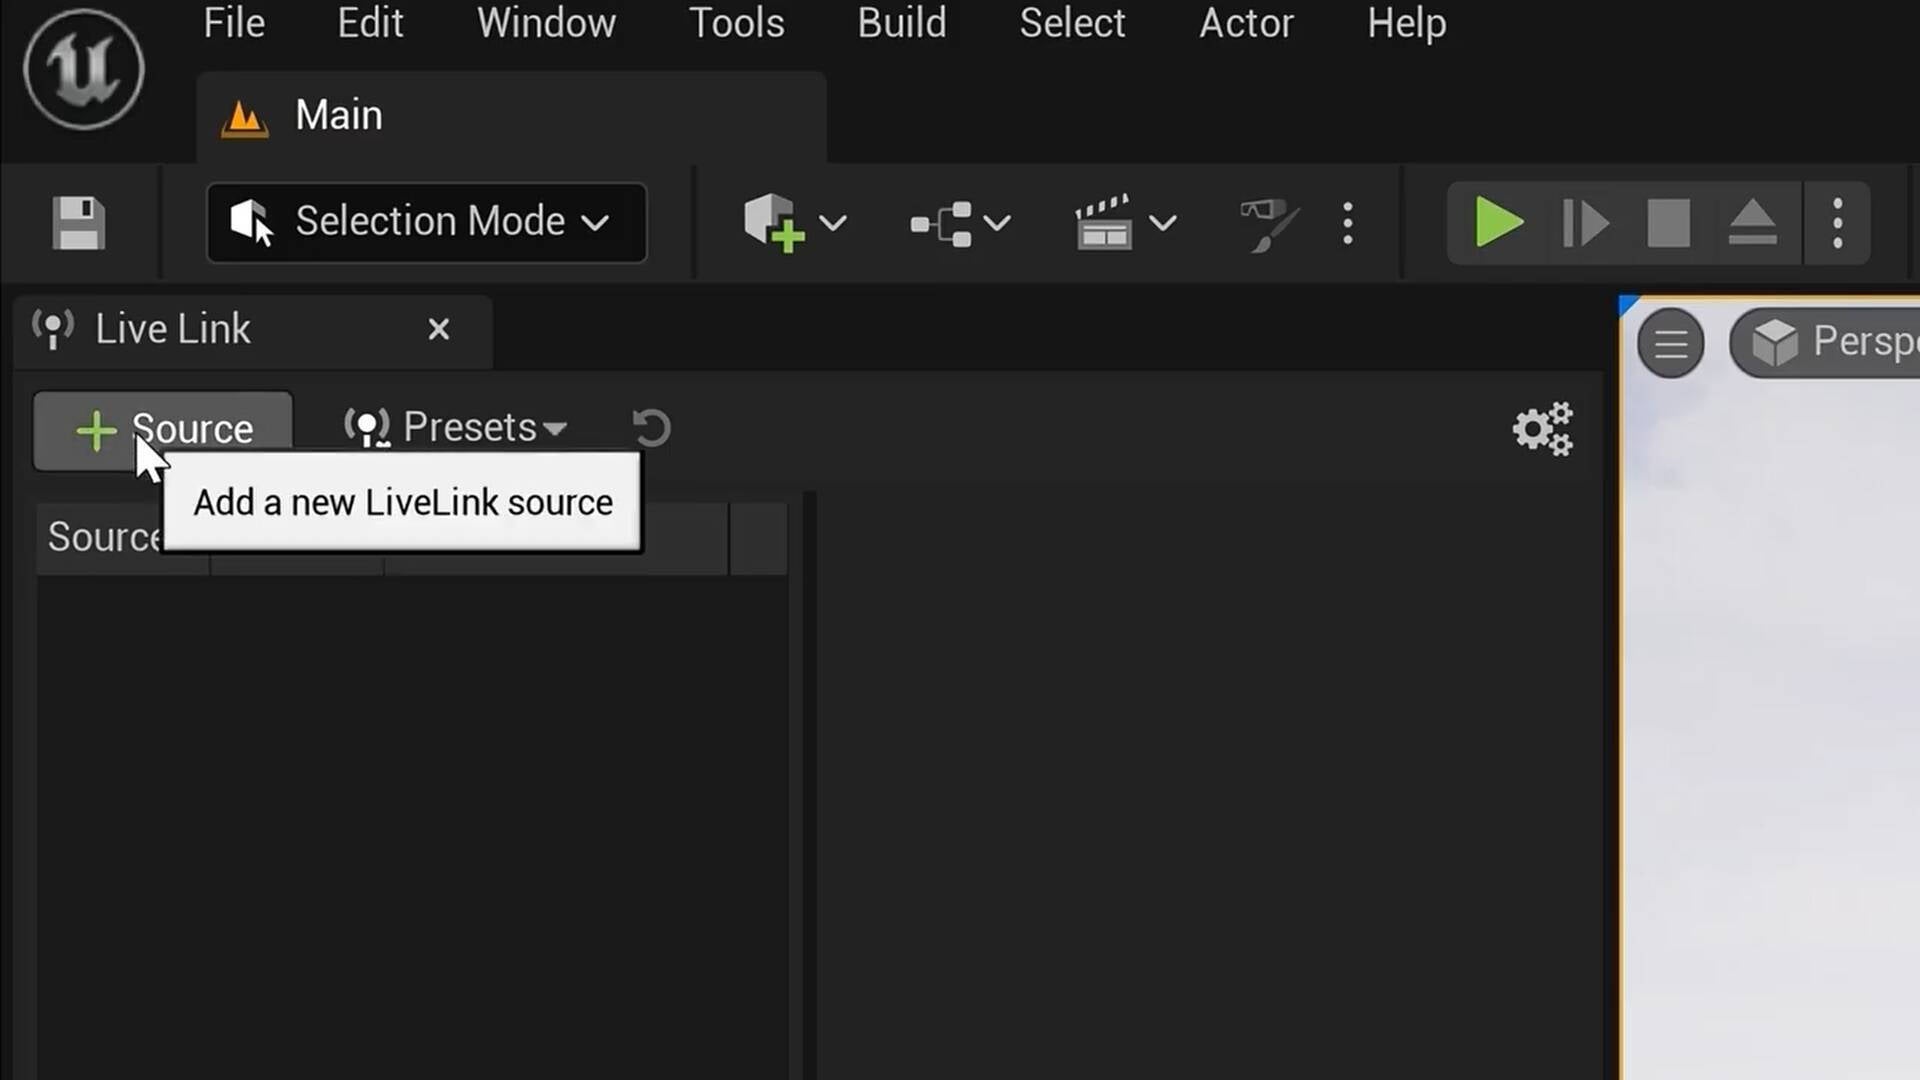Expand the cinematics dropdown arrow
The height and width of the screenshot is (1080, 1920).
pos(1162,222)
